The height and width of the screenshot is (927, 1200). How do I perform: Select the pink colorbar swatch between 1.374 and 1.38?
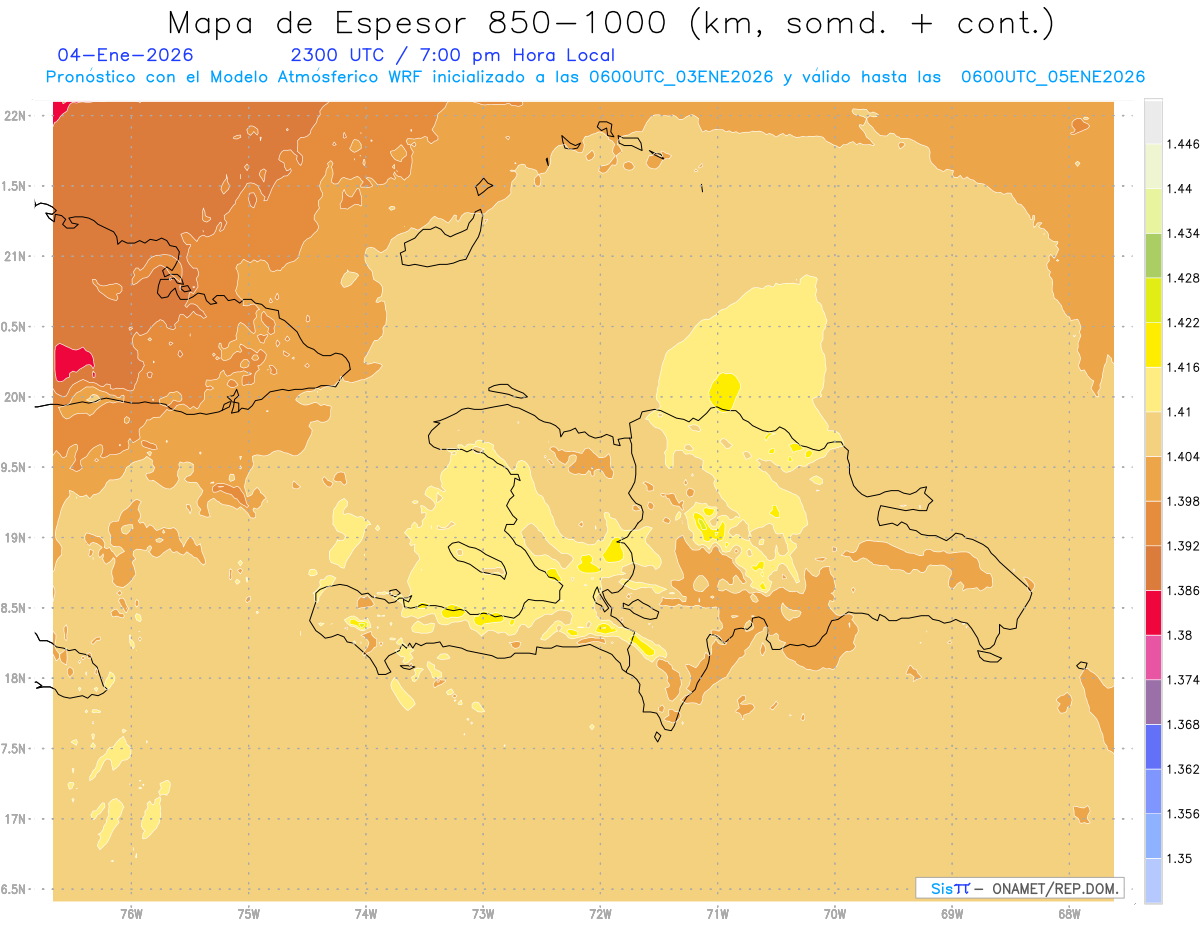click(1153, 657)
